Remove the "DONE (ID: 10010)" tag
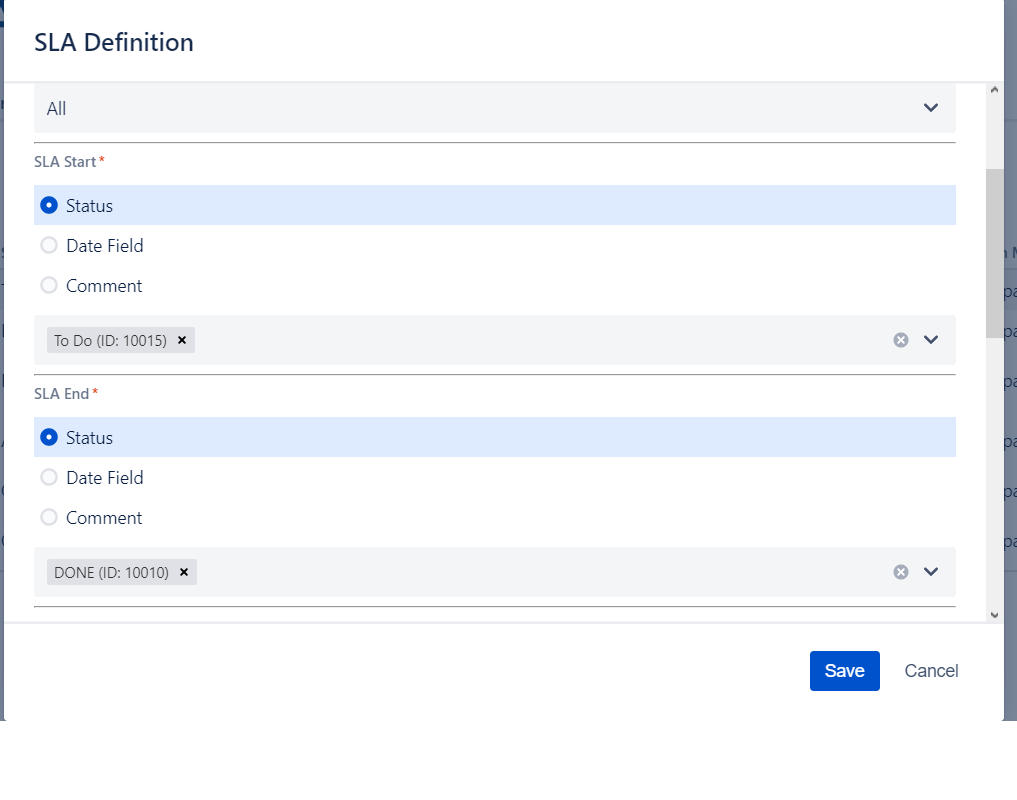Screen dimensions: 1017x800 [x=184, y=572]
